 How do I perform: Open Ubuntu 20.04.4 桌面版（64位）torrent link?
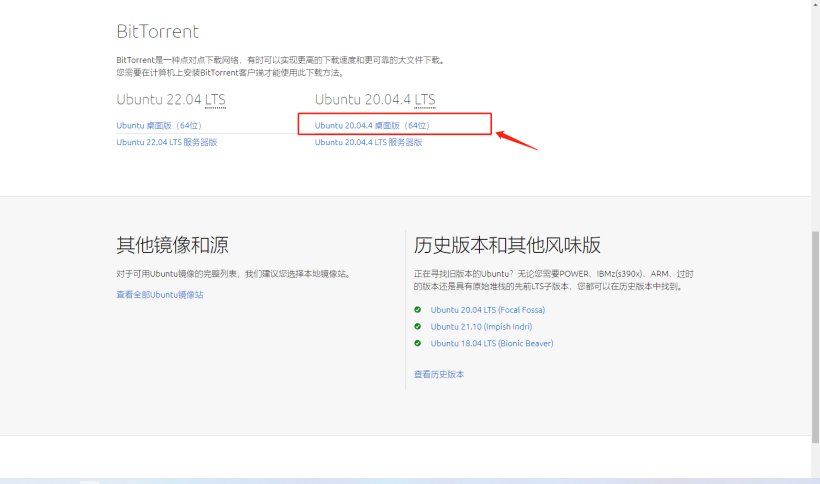[372, 126]
